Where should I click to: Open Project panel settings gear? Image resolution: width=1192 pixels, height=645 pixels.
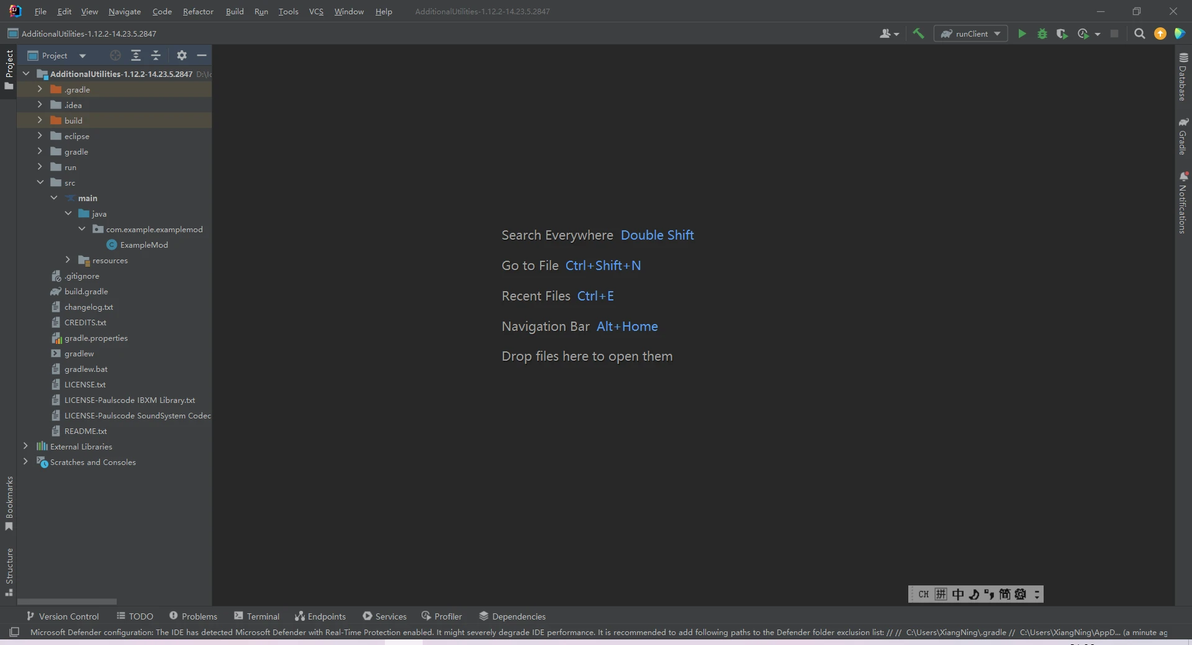click(x=181, y=56)
